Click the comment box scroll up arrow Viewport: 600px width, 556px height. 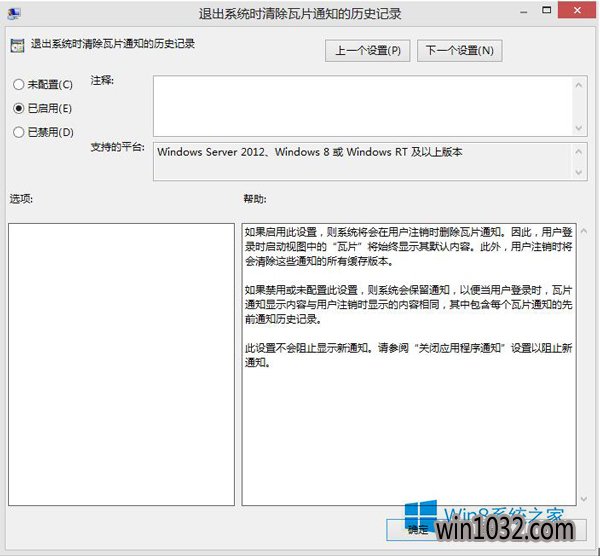point(580,85)
